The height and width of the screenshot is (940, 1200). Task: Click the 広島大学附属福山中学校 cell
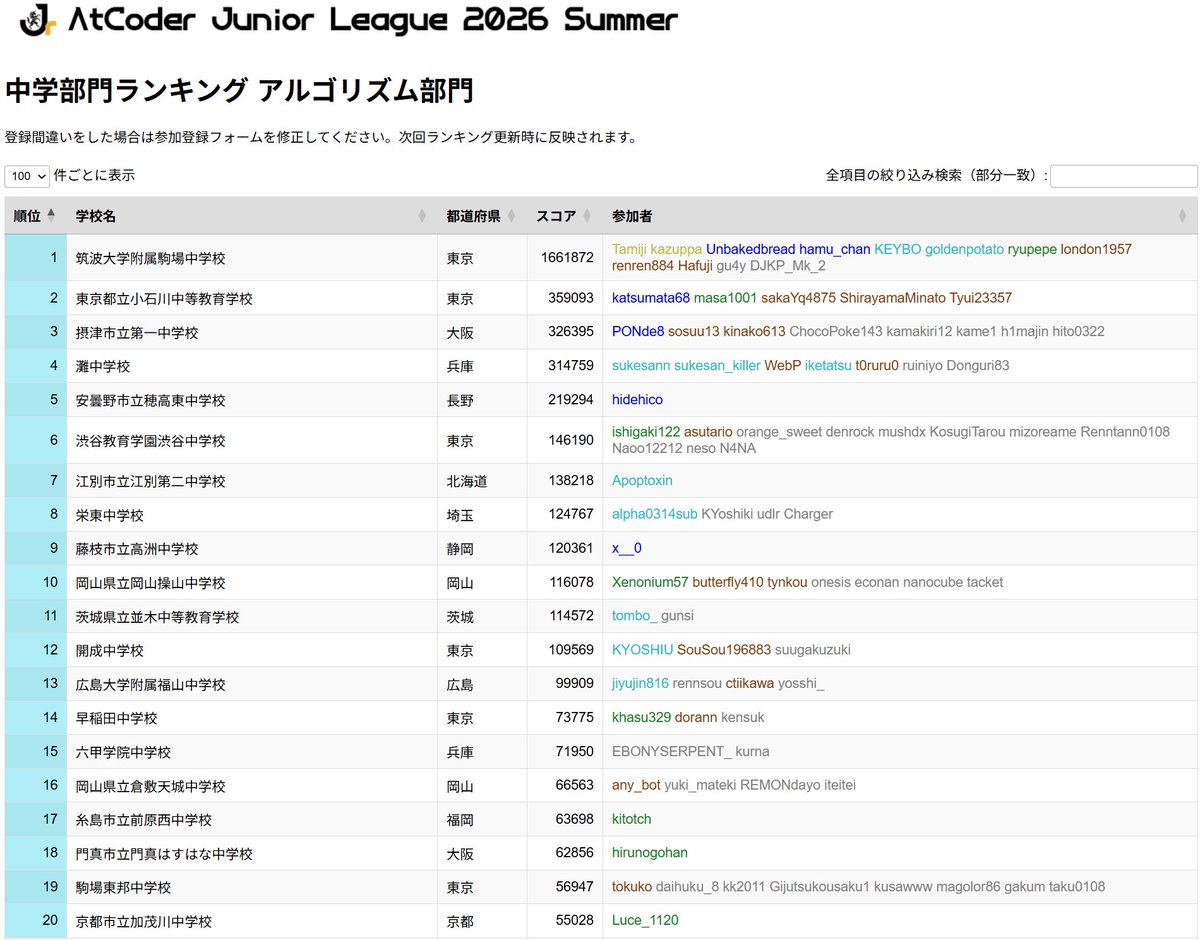[x=252, y=685]
